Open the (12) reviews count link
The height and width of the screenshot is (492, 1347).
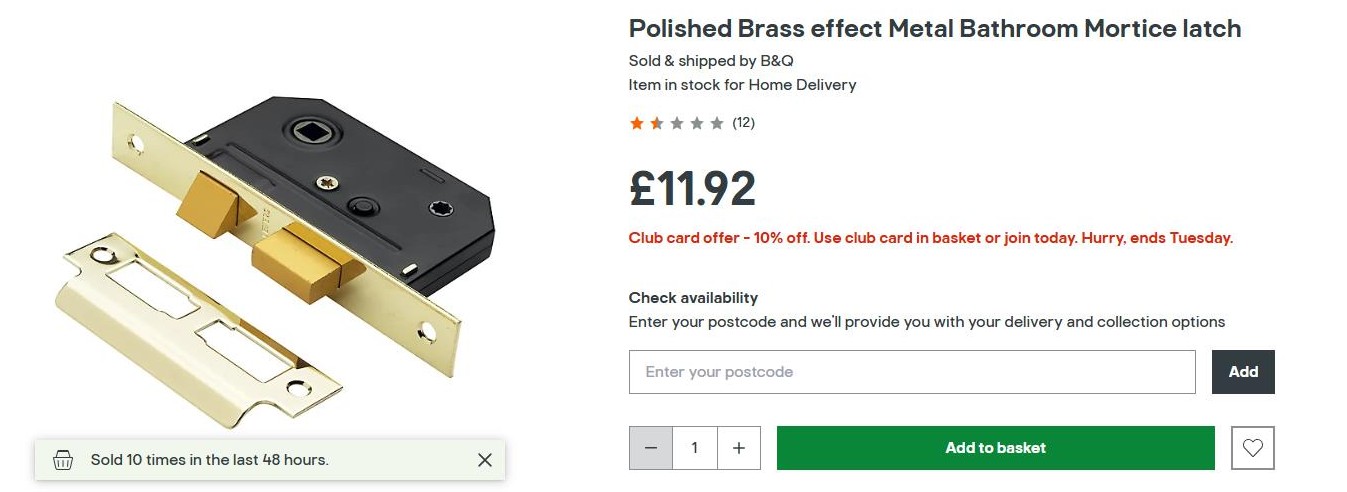(x=743, y=123)
